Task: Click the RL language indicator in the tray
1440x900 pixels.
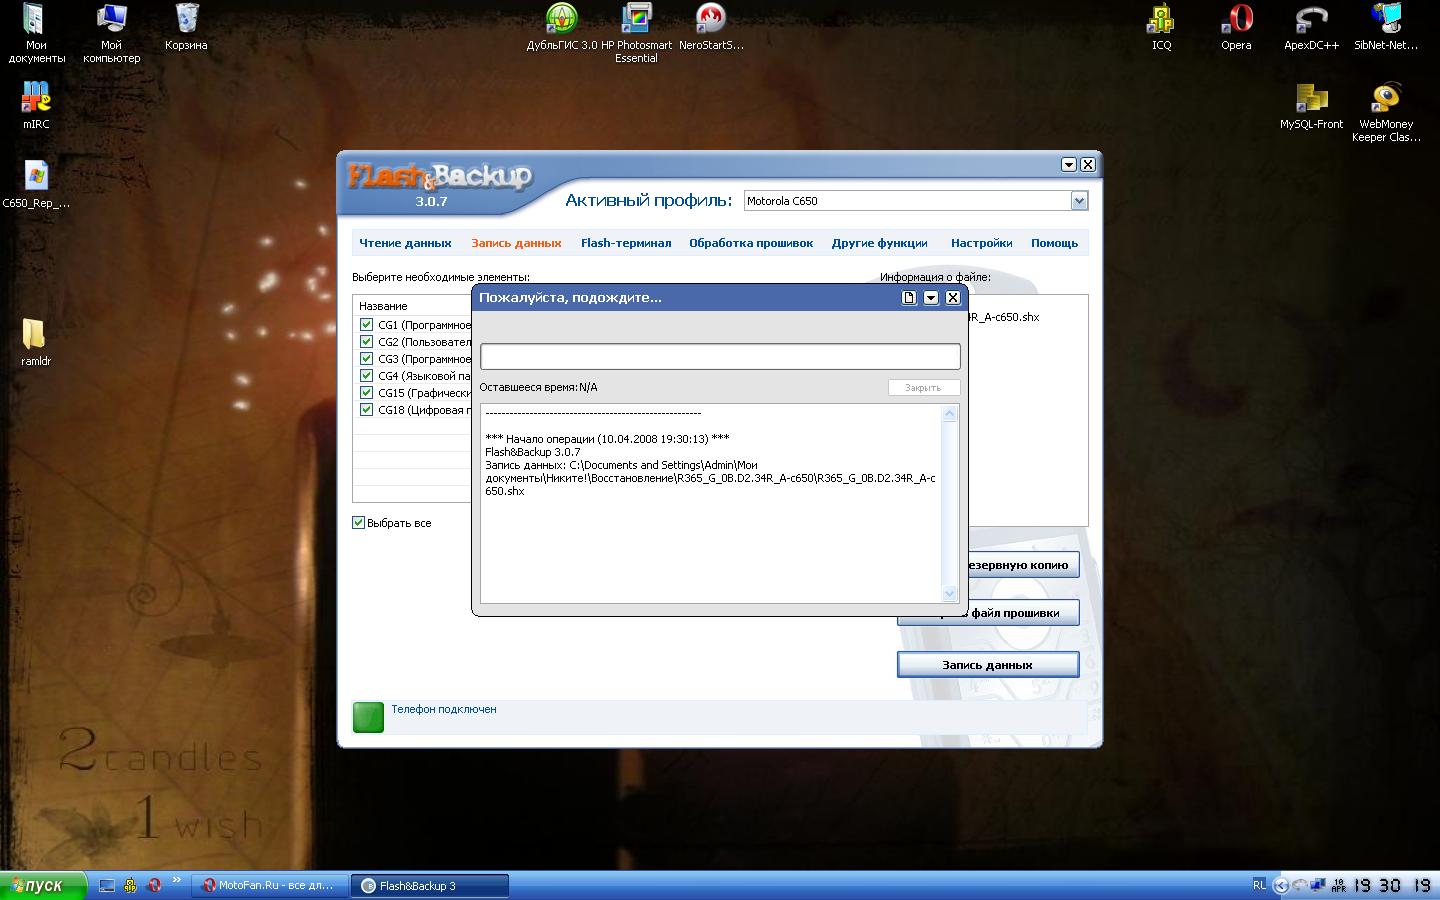Action: 1259,885
